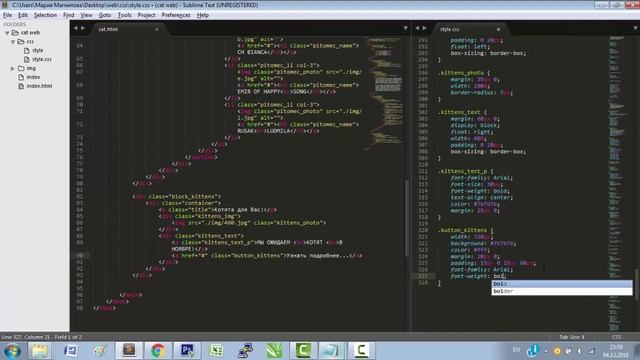Open Windows Explorer from taskbar
This screenshot has height=360, width=640.
click(x=40, y=351)
